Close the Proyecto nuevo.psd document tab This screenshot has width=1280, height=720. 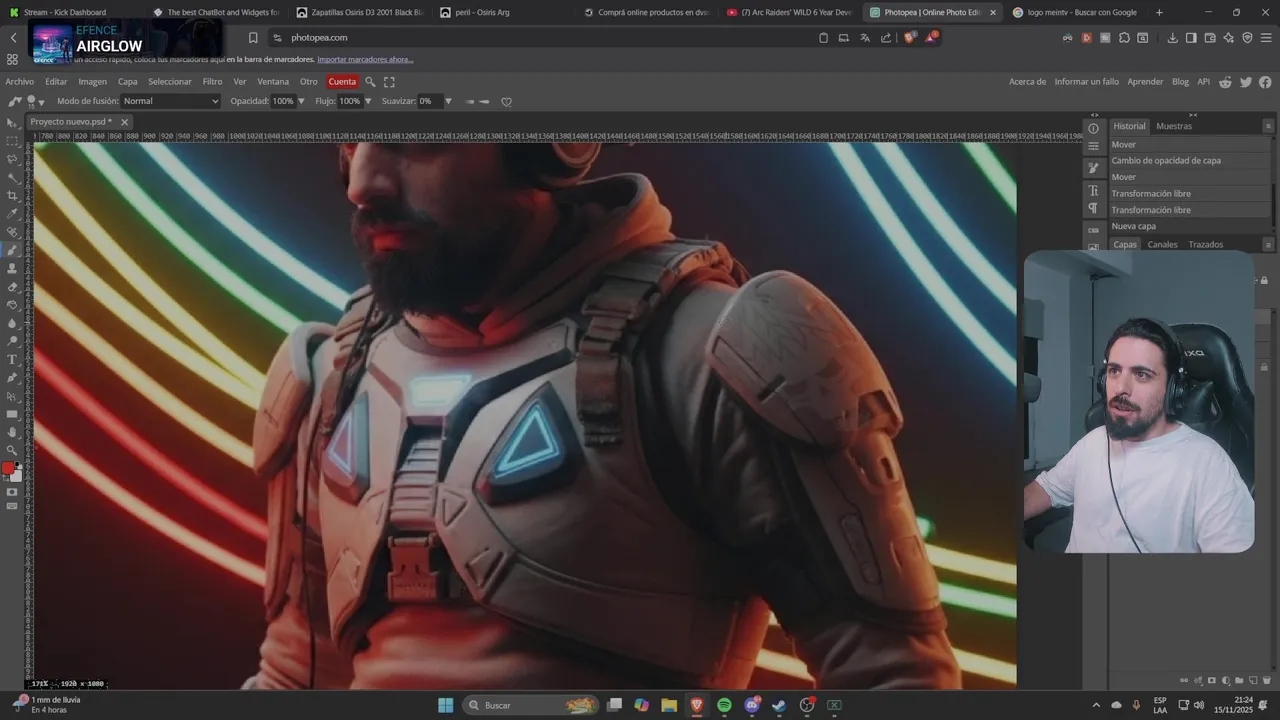coord(124,122)
